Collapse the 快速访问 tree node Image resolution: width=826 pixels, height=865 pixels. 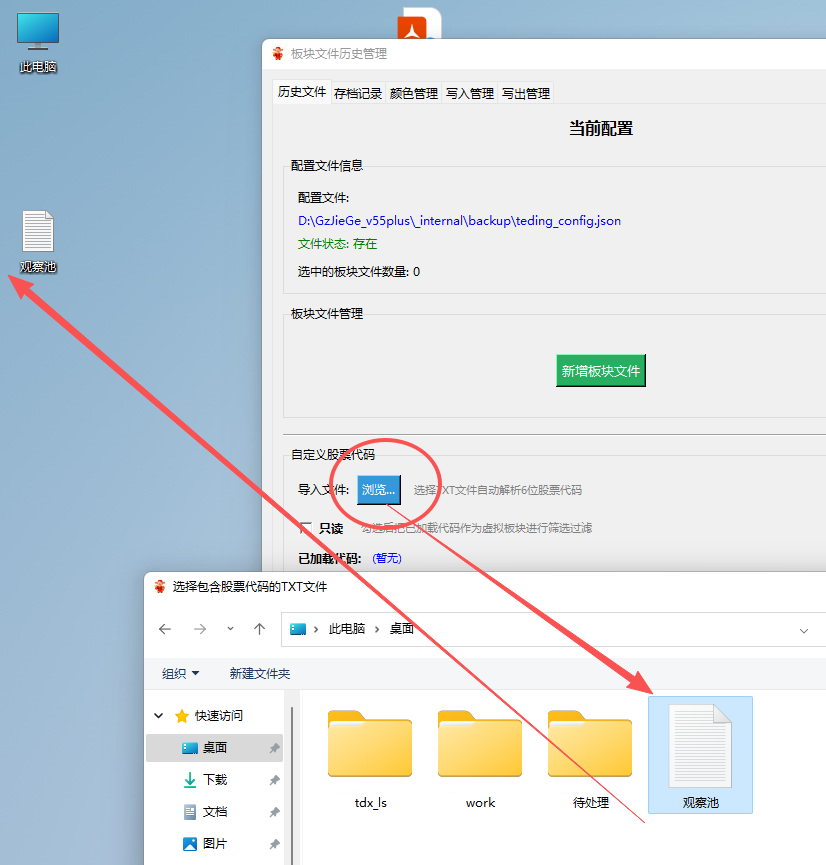(x=159, y=716)
